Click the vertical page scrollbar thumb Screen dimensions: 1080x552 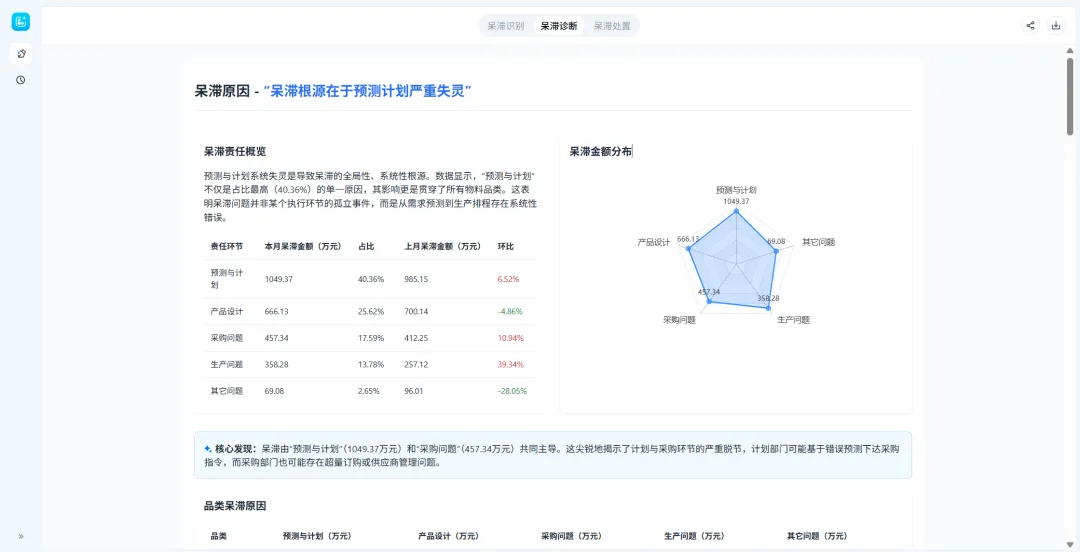tap(1069, 95)
